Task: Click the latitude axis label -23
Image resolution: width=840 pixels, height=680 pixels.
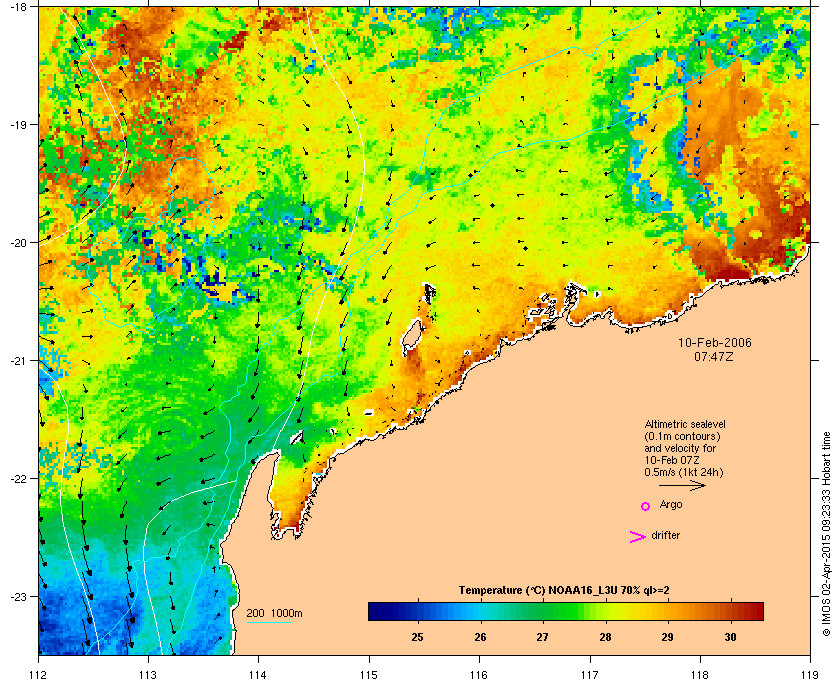Action: pos(18,596)
